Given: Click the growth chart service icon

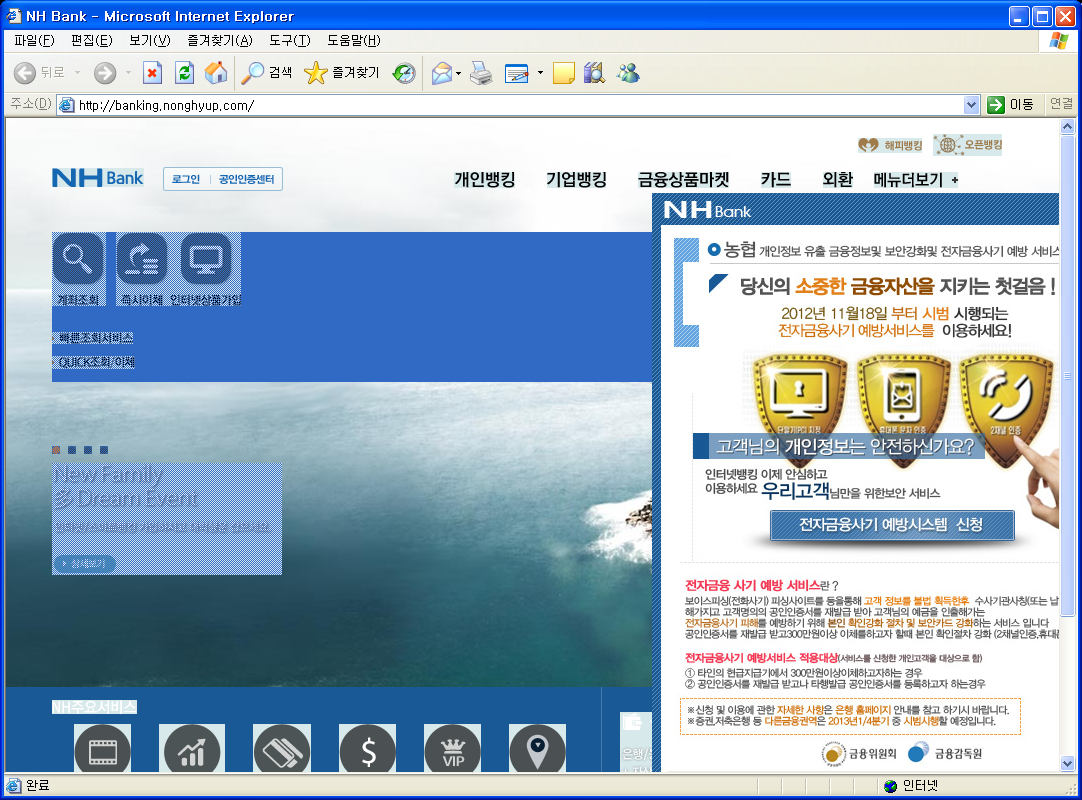Looking at the screenshot, I should [192, 749].
